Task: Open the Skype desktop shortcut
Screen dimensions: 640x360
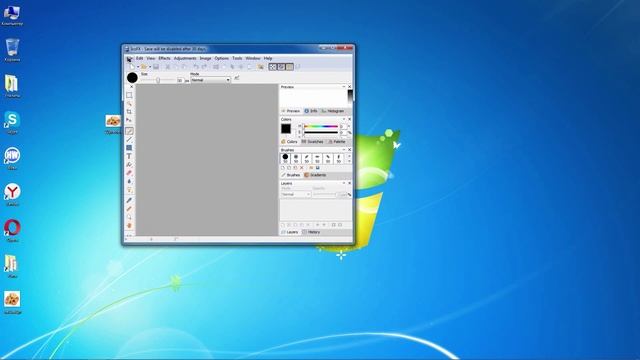Action: [x=12, y=123]
